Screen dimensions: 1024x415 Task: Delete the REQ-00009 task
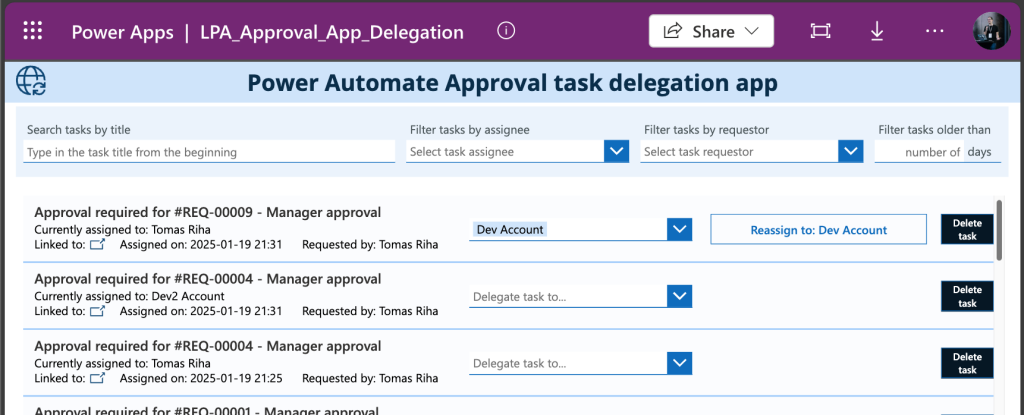tap(967, 229)
